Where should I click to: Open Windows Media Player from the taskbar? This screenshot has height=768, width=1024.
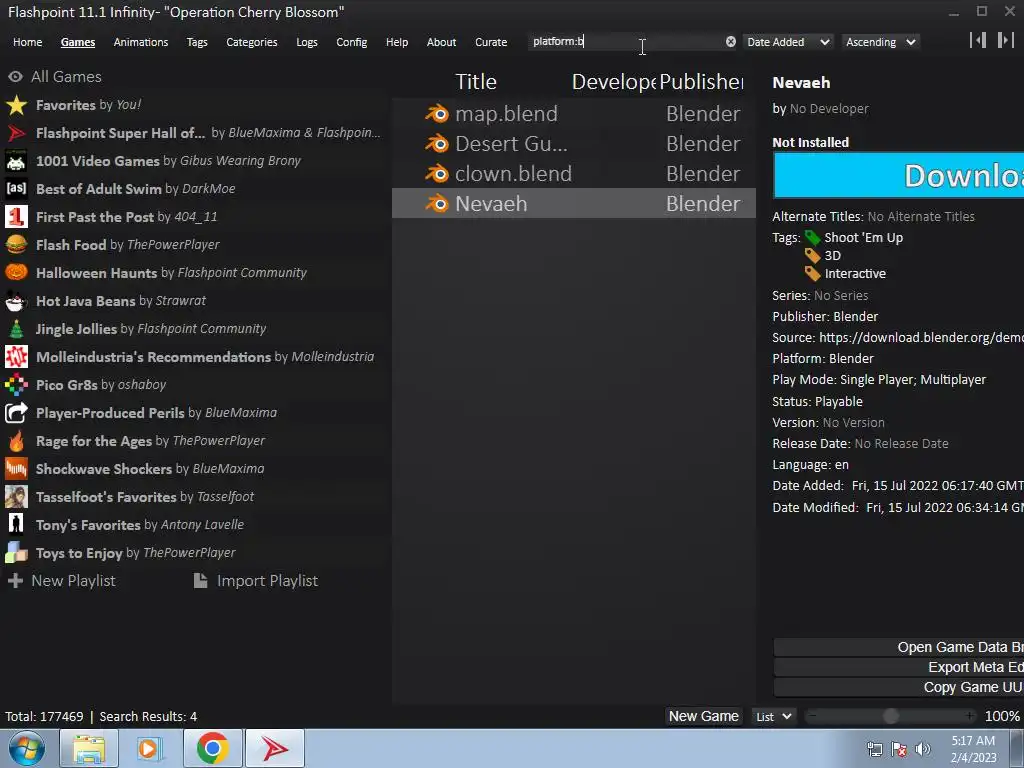click(x=148, y=748)
